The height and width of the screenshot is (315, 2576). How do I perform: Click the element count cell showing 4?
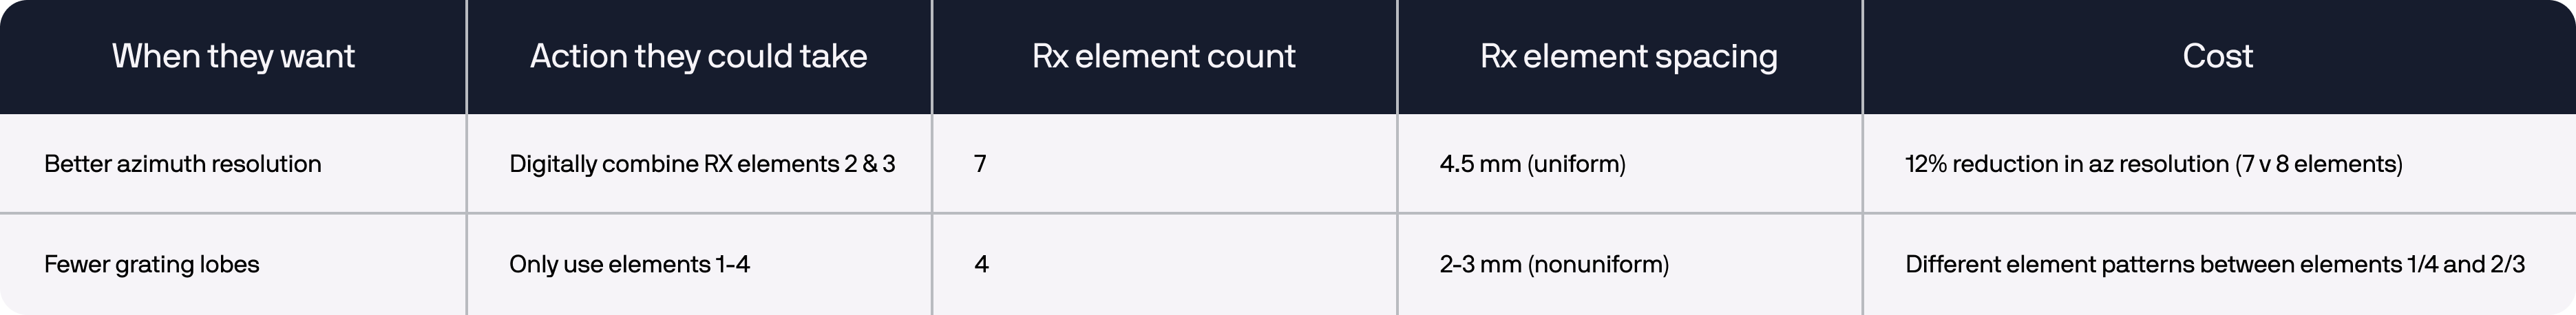pos(1164,265)
